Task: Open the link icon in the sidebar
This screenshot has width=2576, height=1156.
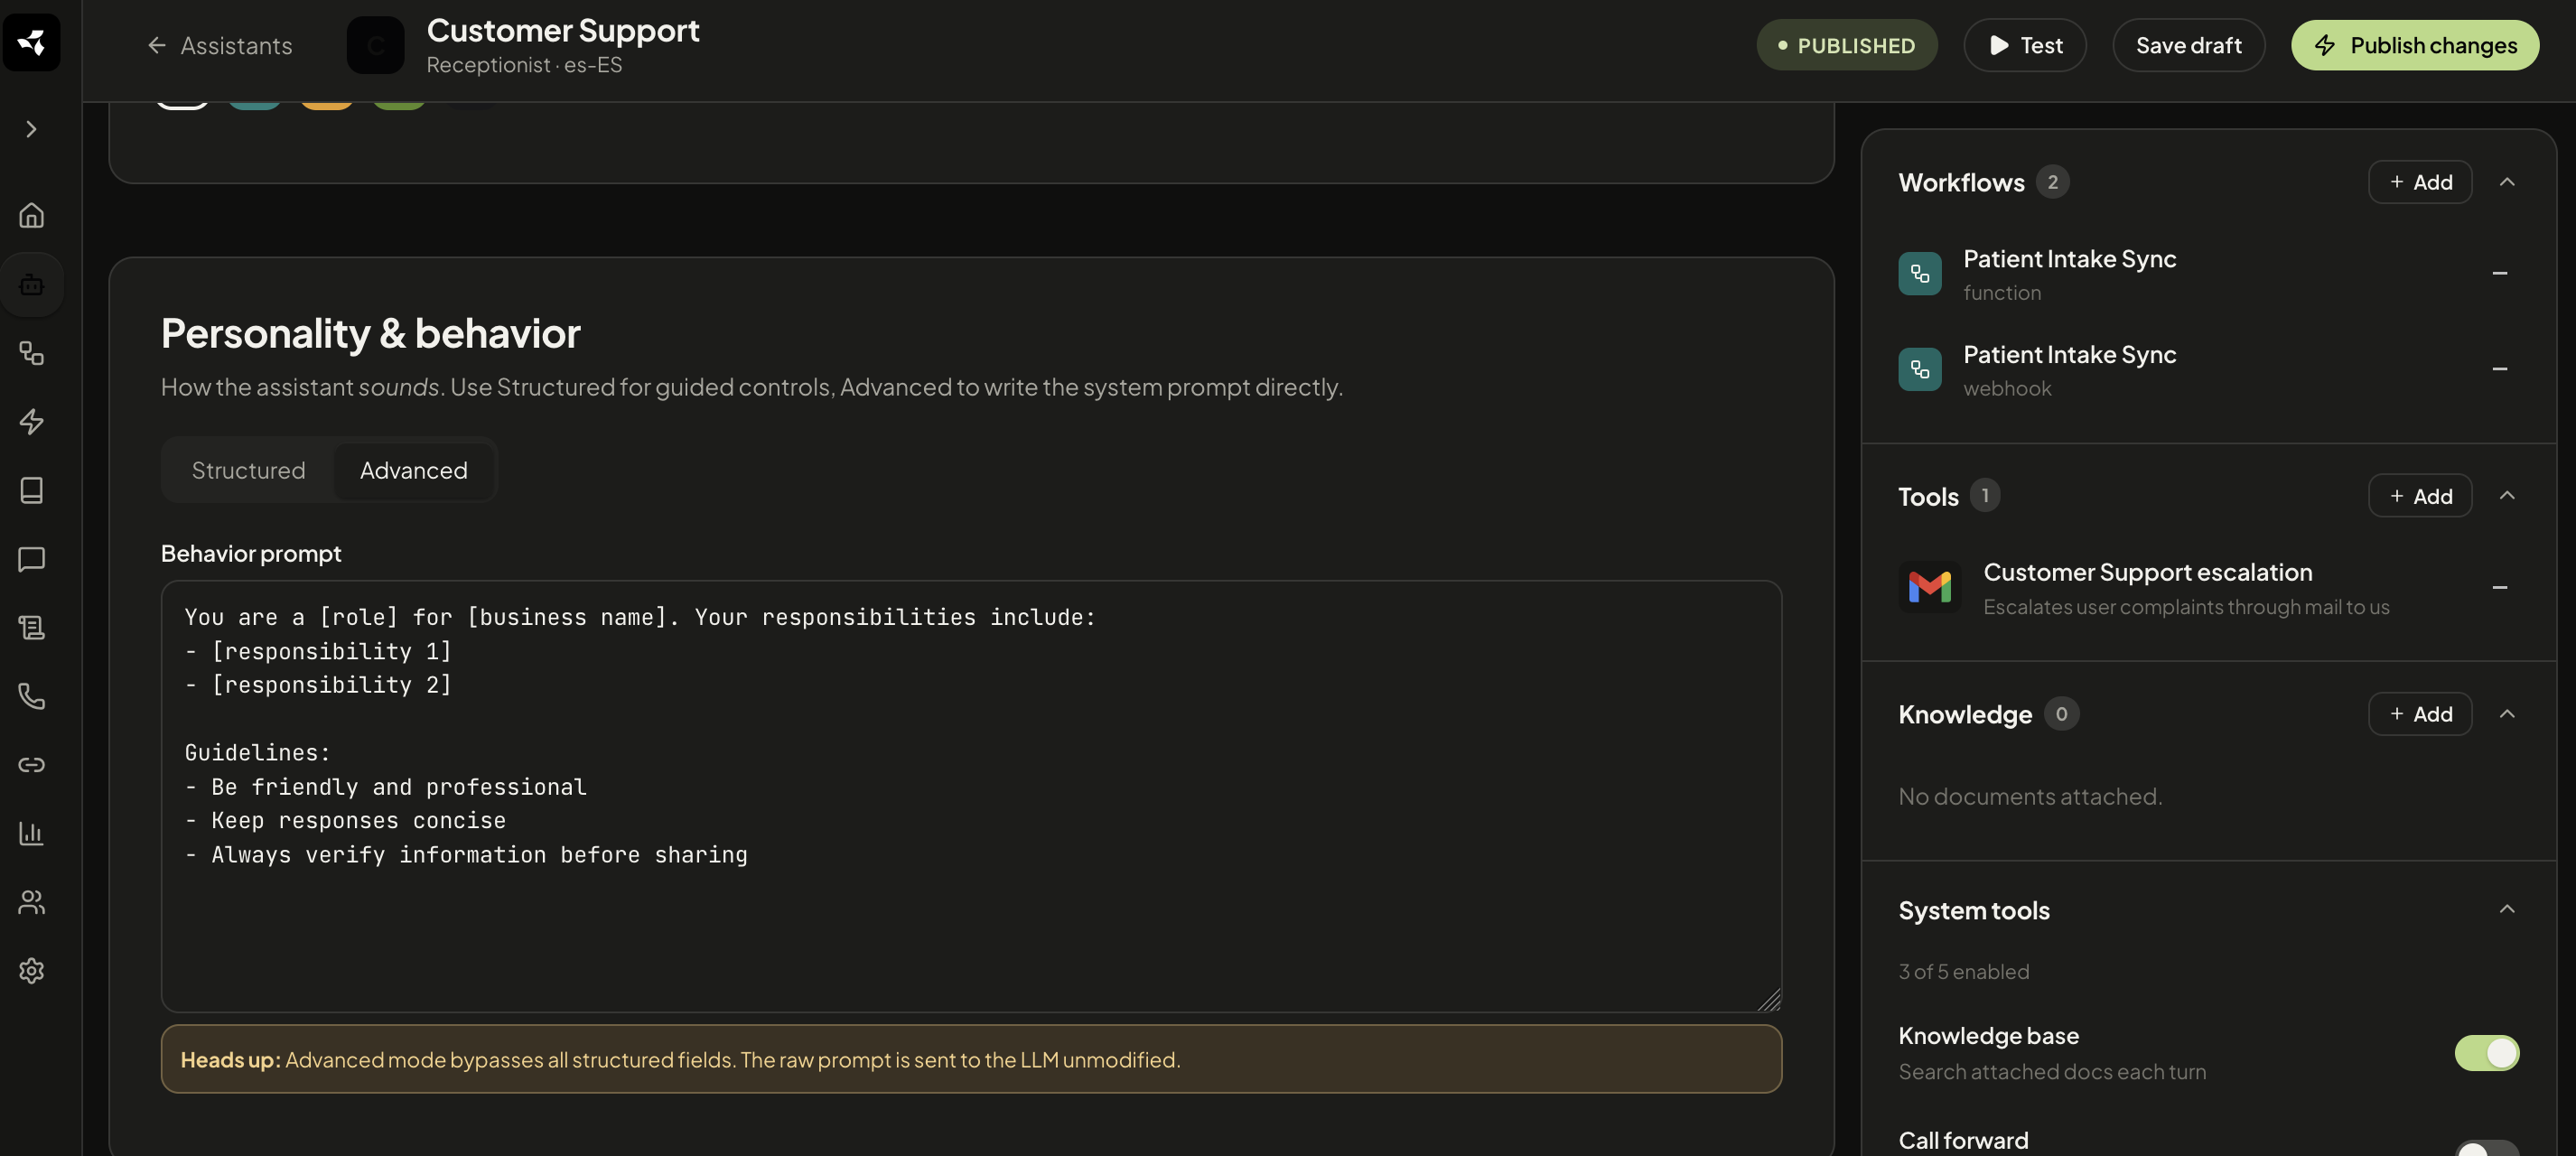Action: tap(31, 765)
